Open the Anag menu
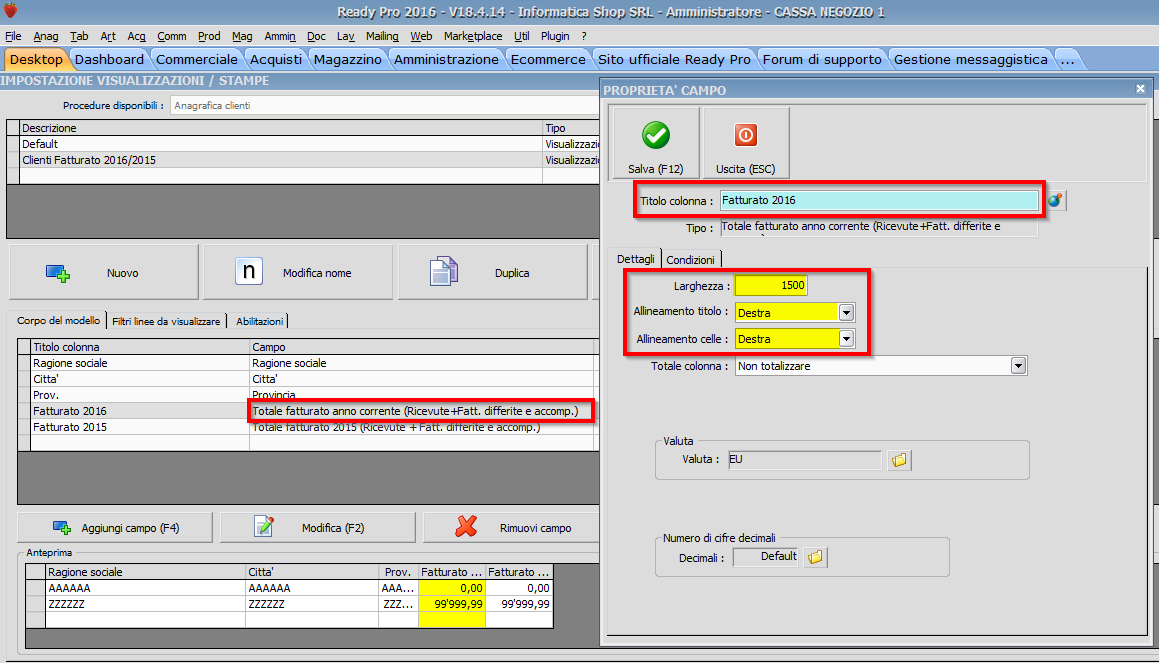The height and width of the screenshot is (663, 1159). [x=46, y=36]
